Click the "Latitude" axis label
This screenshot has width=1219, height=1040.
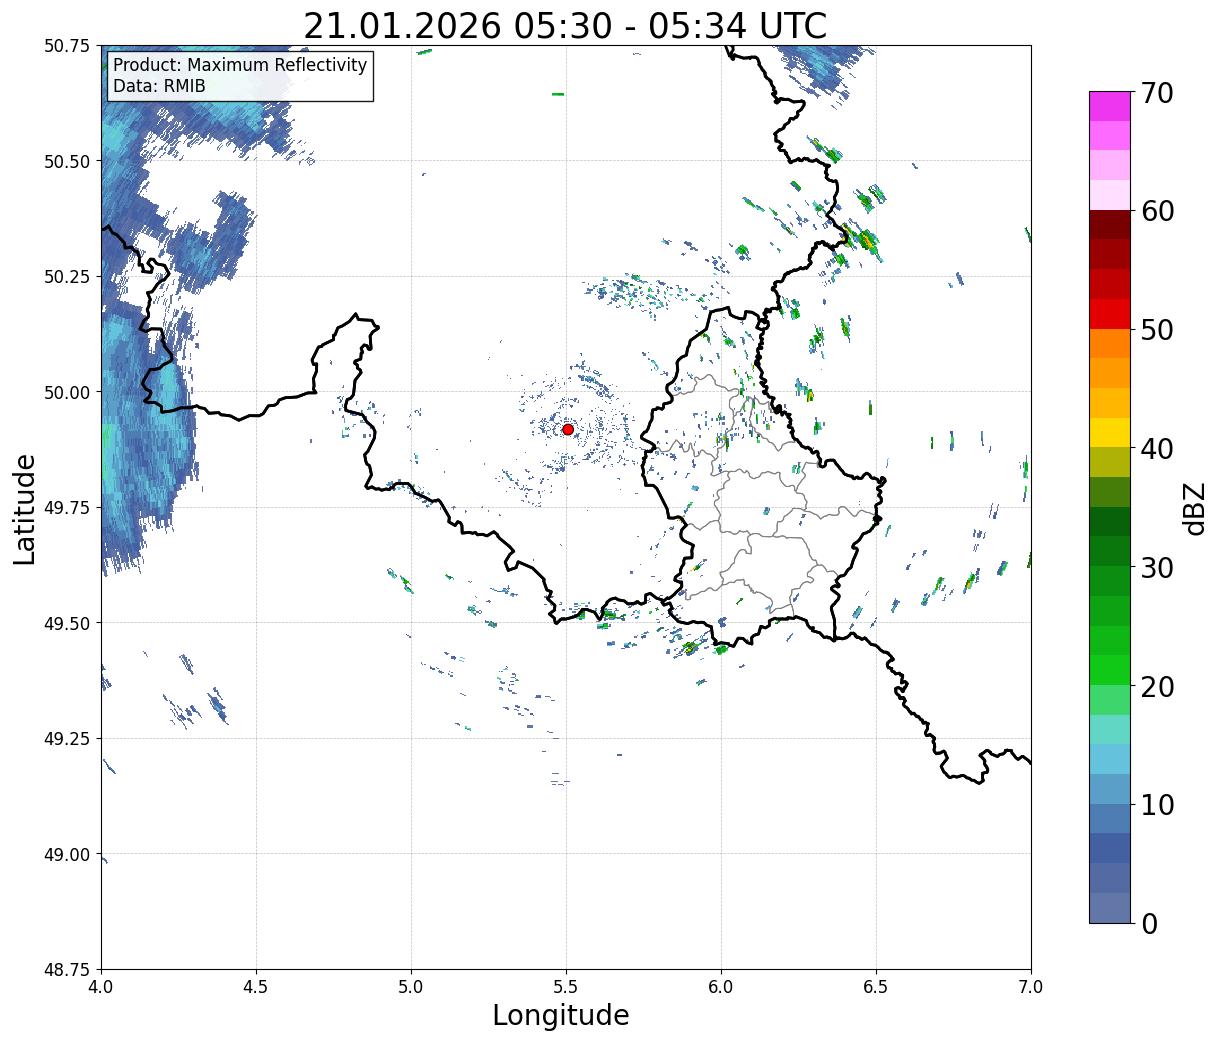pos(25,509)
